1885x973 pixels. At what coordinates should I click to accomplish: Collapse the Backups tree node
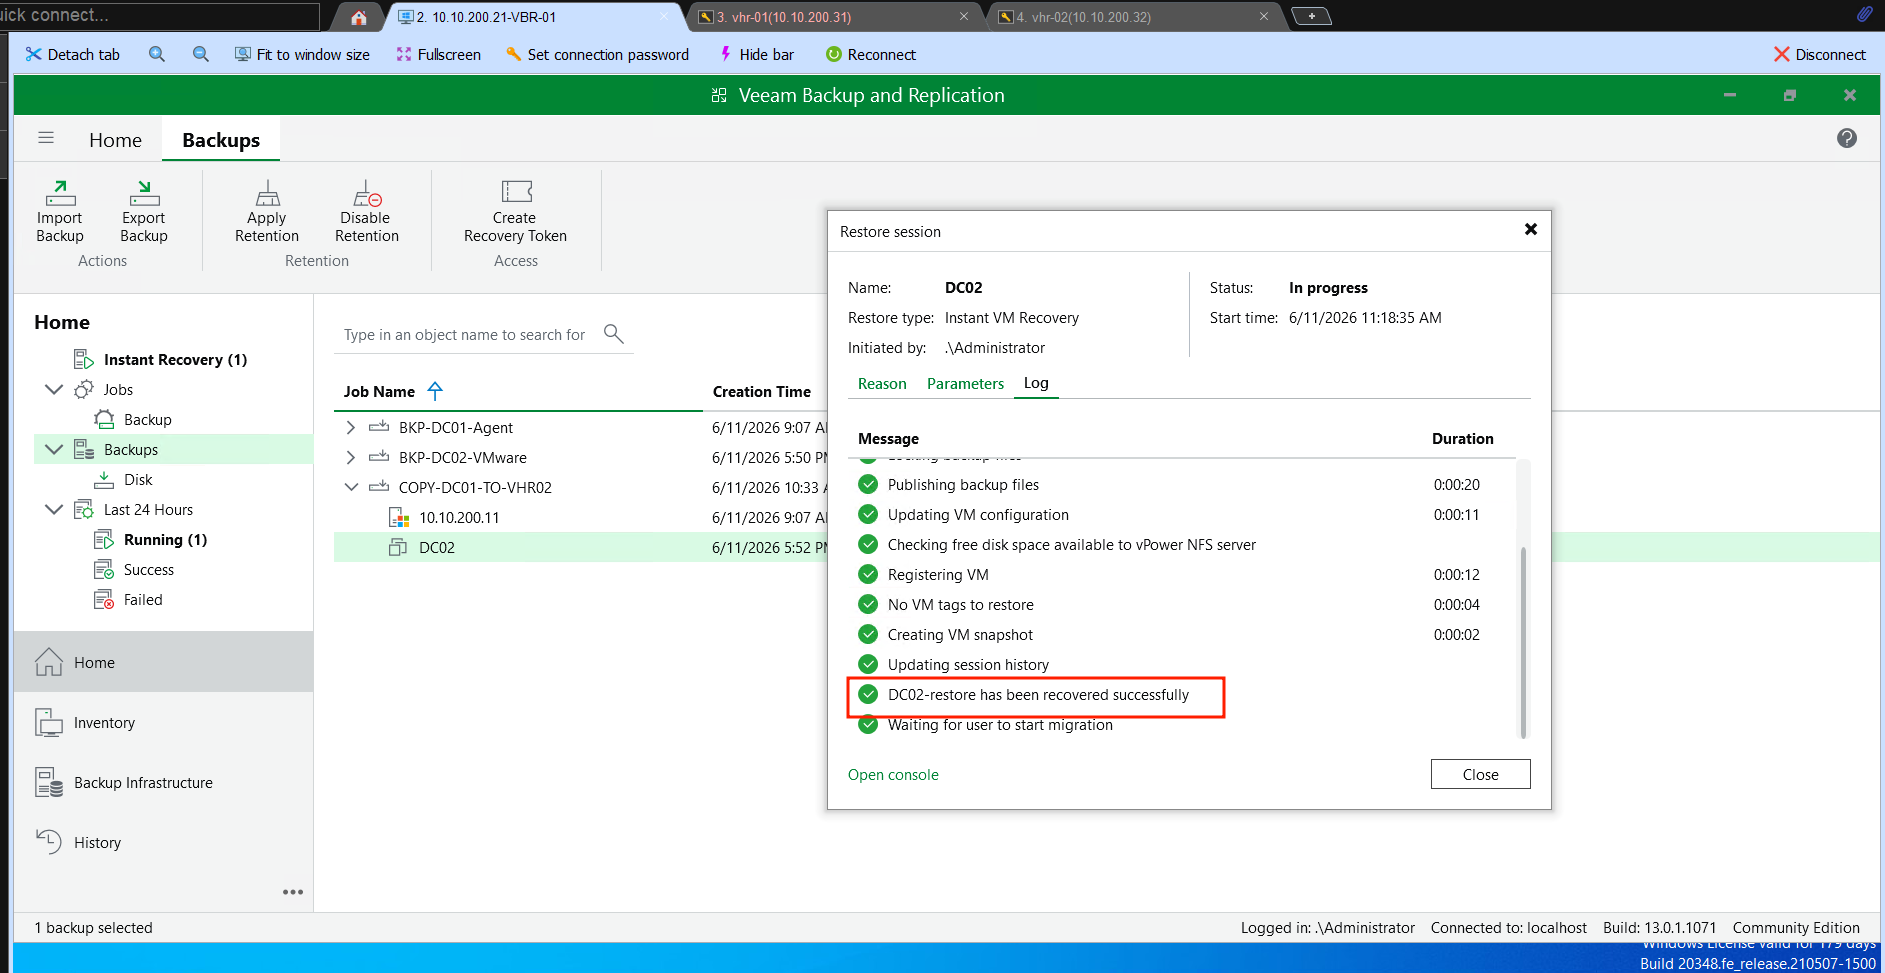pyautogui.click(x=54, y=450)
